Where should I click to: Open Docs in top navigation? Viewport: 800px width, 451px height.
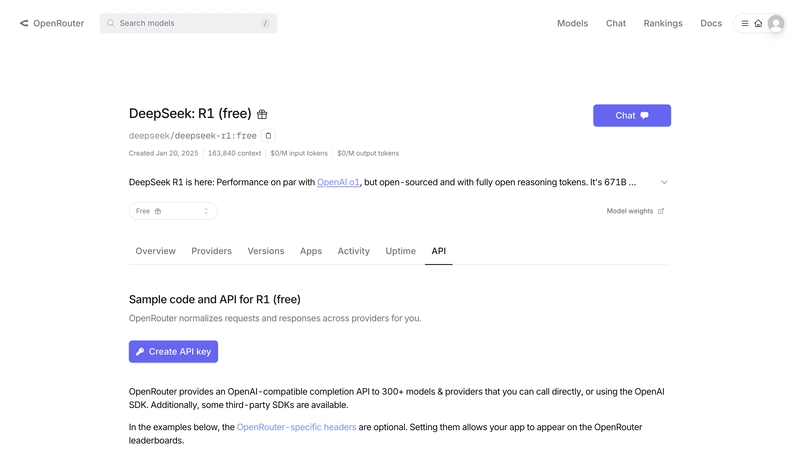(711, 23)
